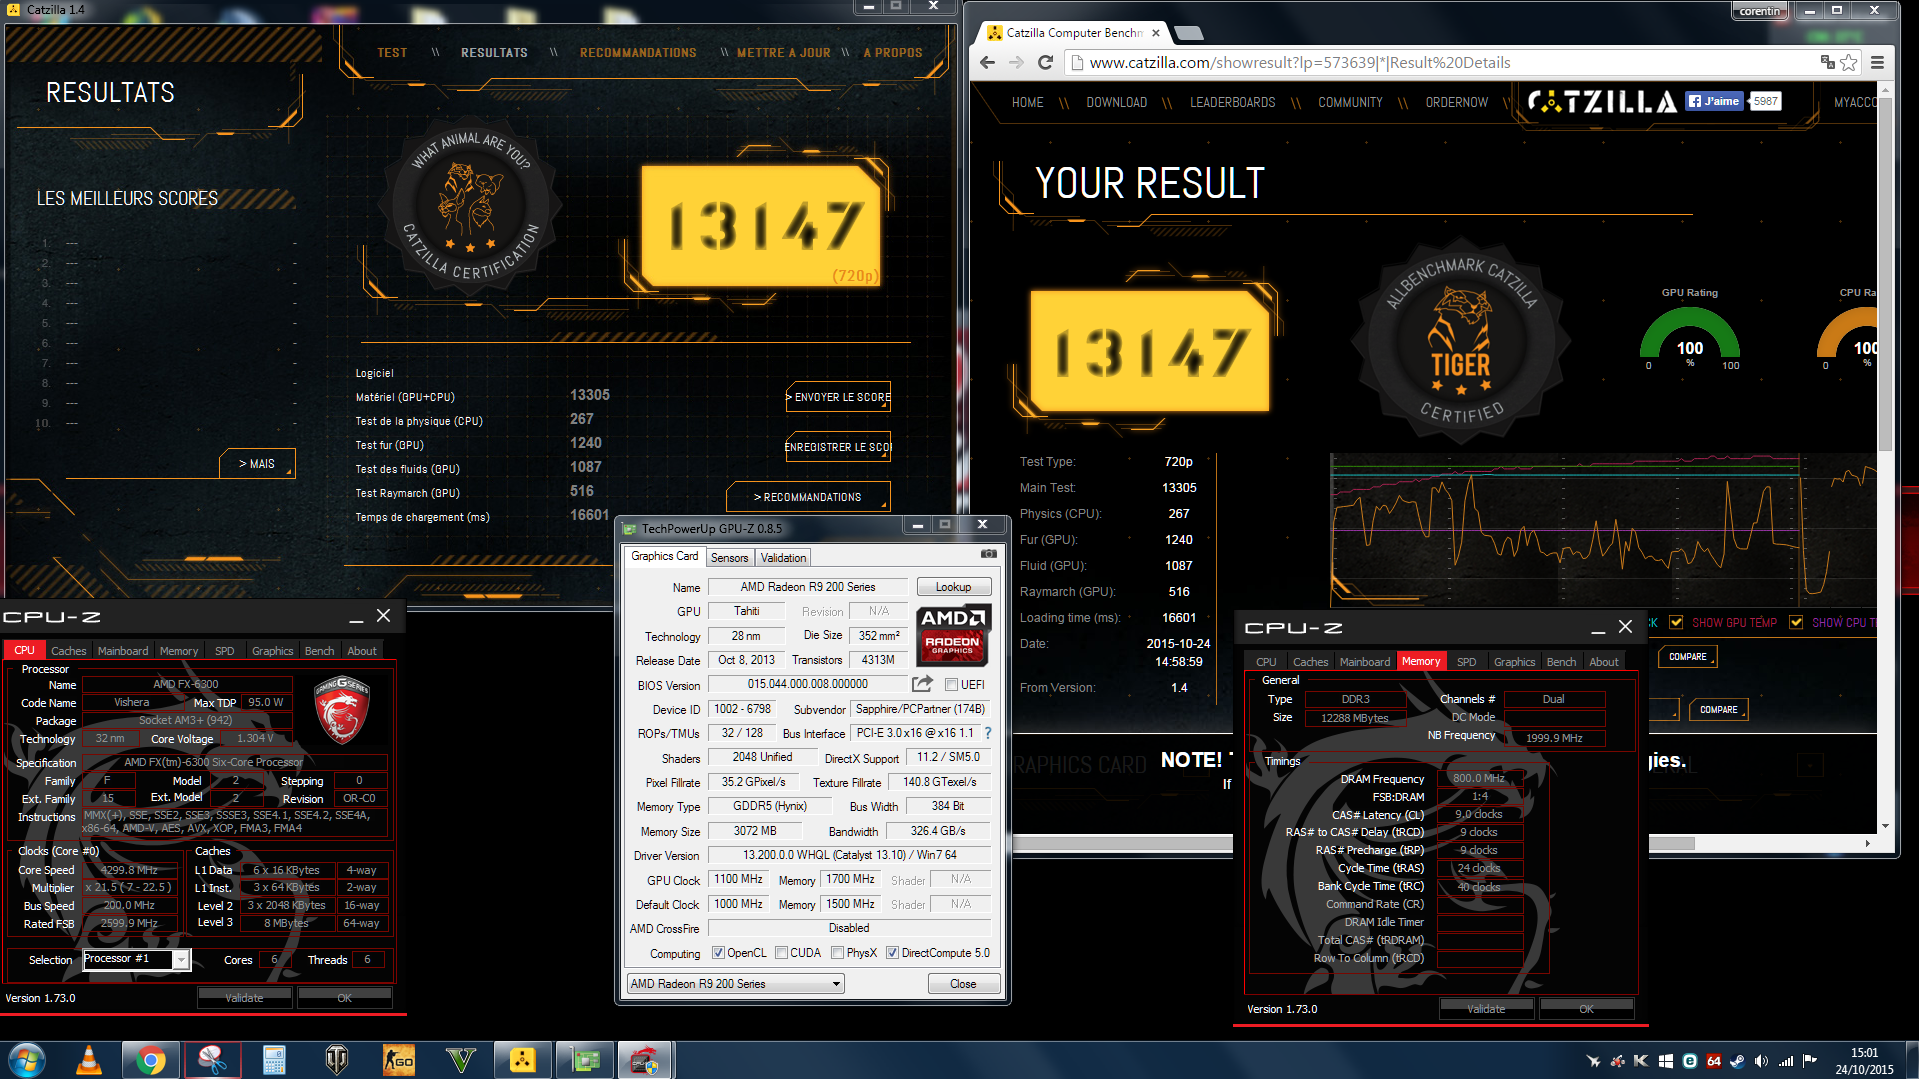Screen dimensions: 1919x1079
Task: Open the Graphics tab in the right CPU-Z window
Action: (1514, 662)
